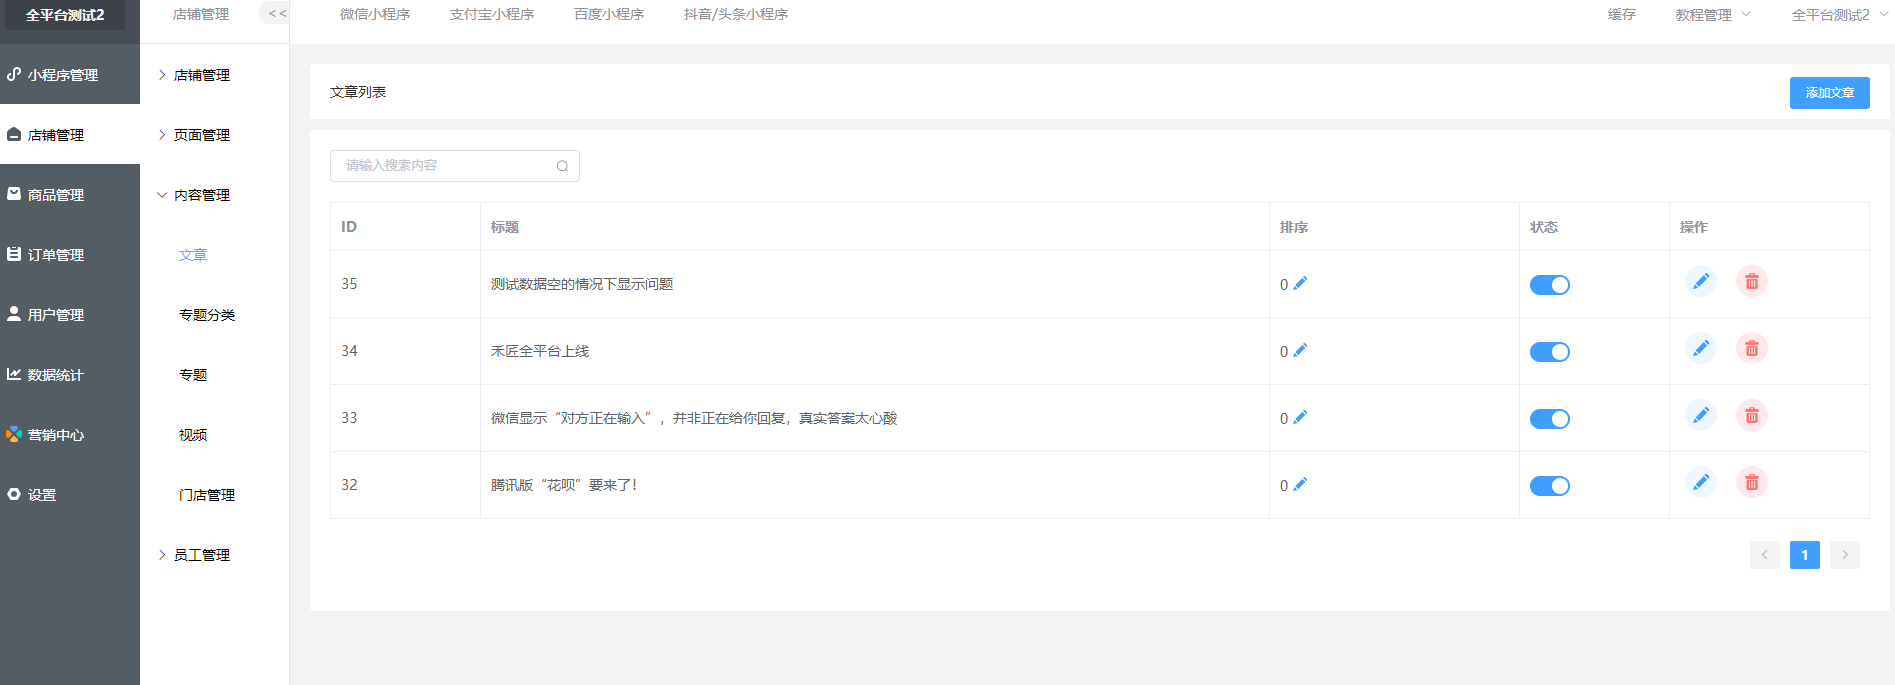Click 缓存 link in top bar
This screenshot has height=685, width=1895.
[1621, 14]
